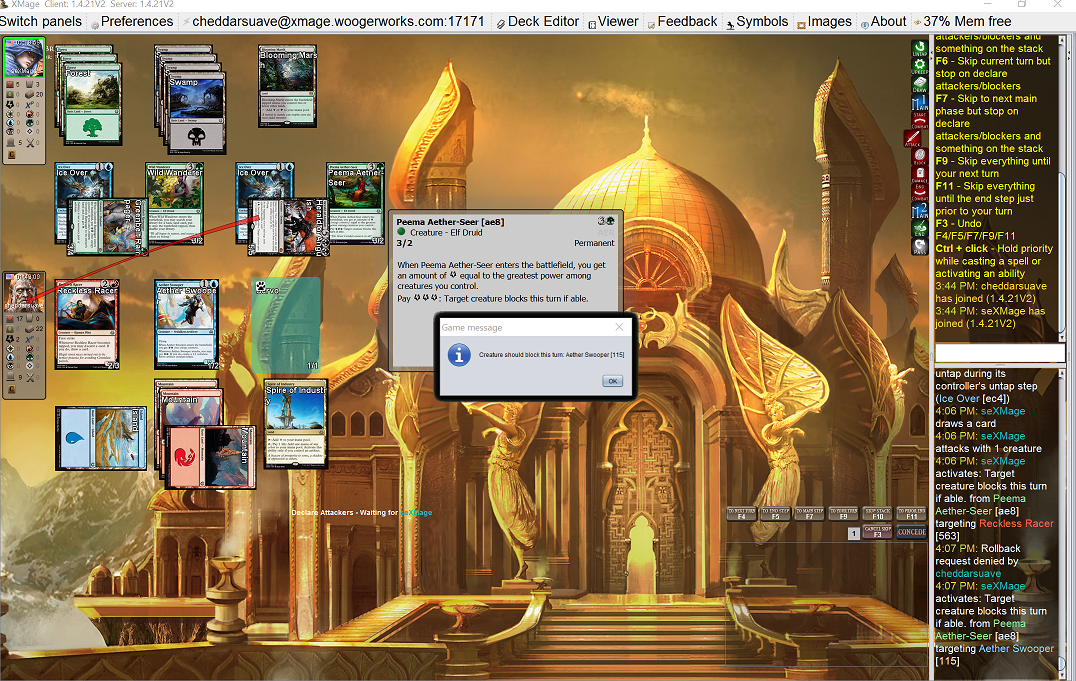
Task: Click the chat message input field
Action: 999,353
